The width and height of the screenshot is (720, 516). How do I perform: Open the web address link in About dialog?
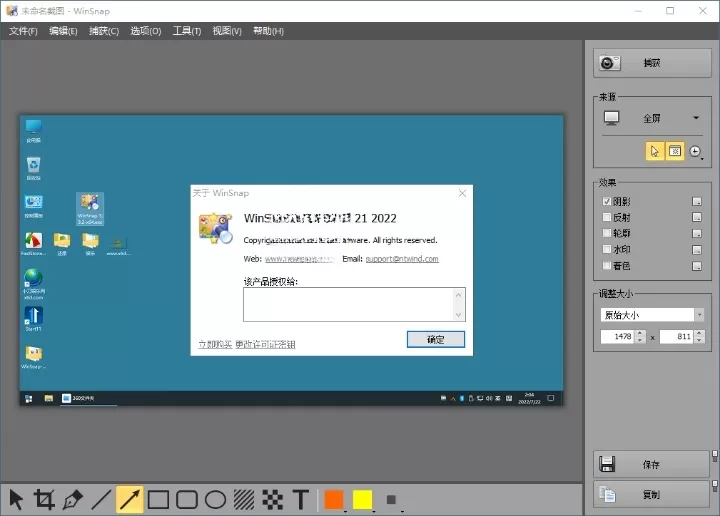click(x=299, y=259)
